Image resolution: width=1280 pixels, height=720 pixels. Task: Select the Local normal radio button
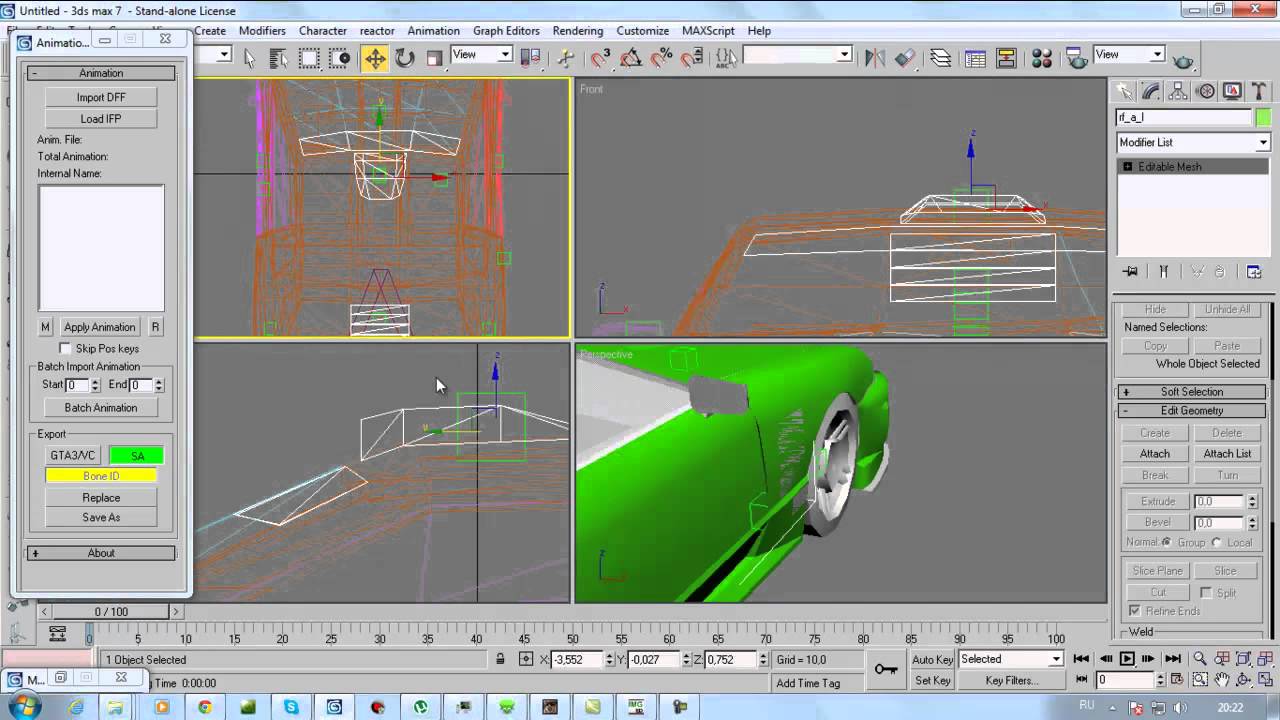pyautogui.click(x=1216, y=542)
